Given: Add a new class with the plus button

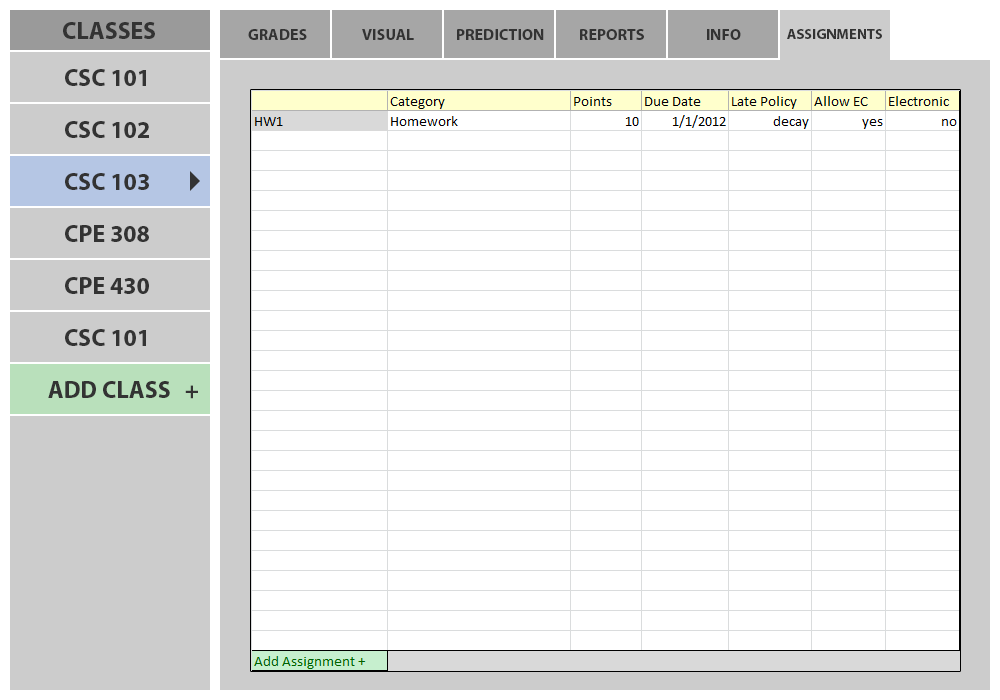Looking at the screenshot, I should coord(191,391).
